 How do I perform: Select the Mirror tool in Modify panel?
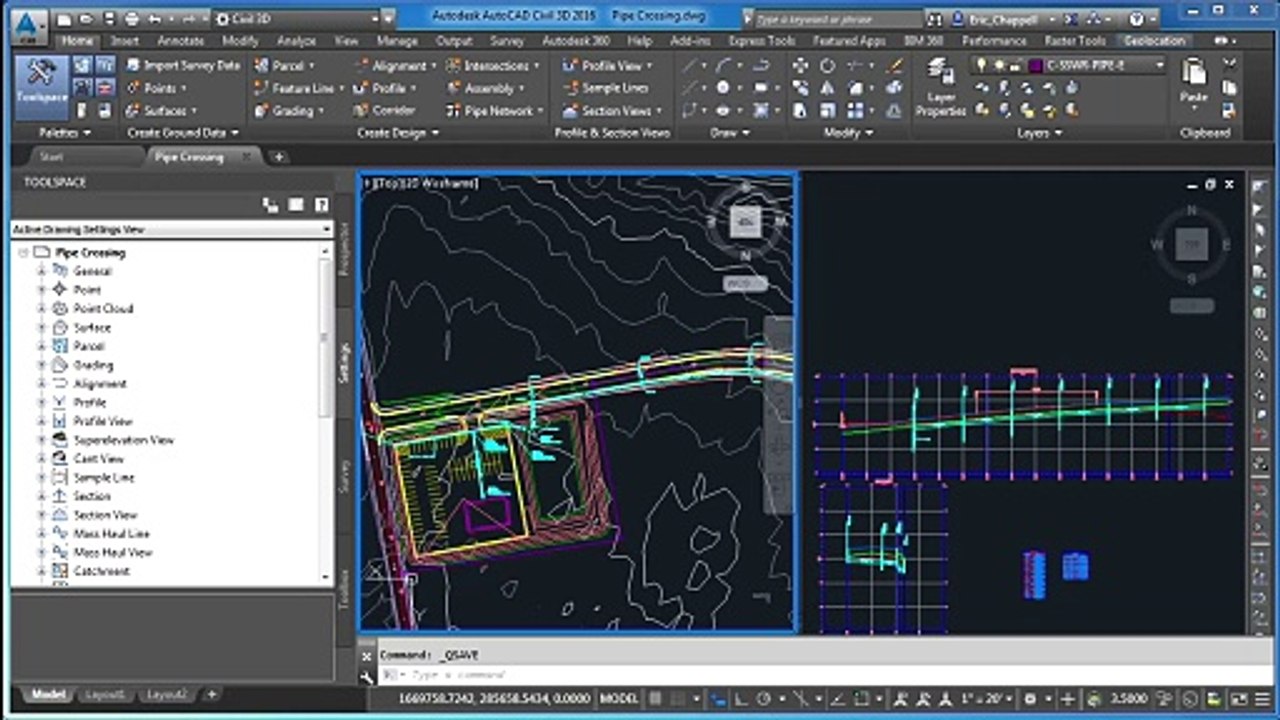click(x=827, y=88)
